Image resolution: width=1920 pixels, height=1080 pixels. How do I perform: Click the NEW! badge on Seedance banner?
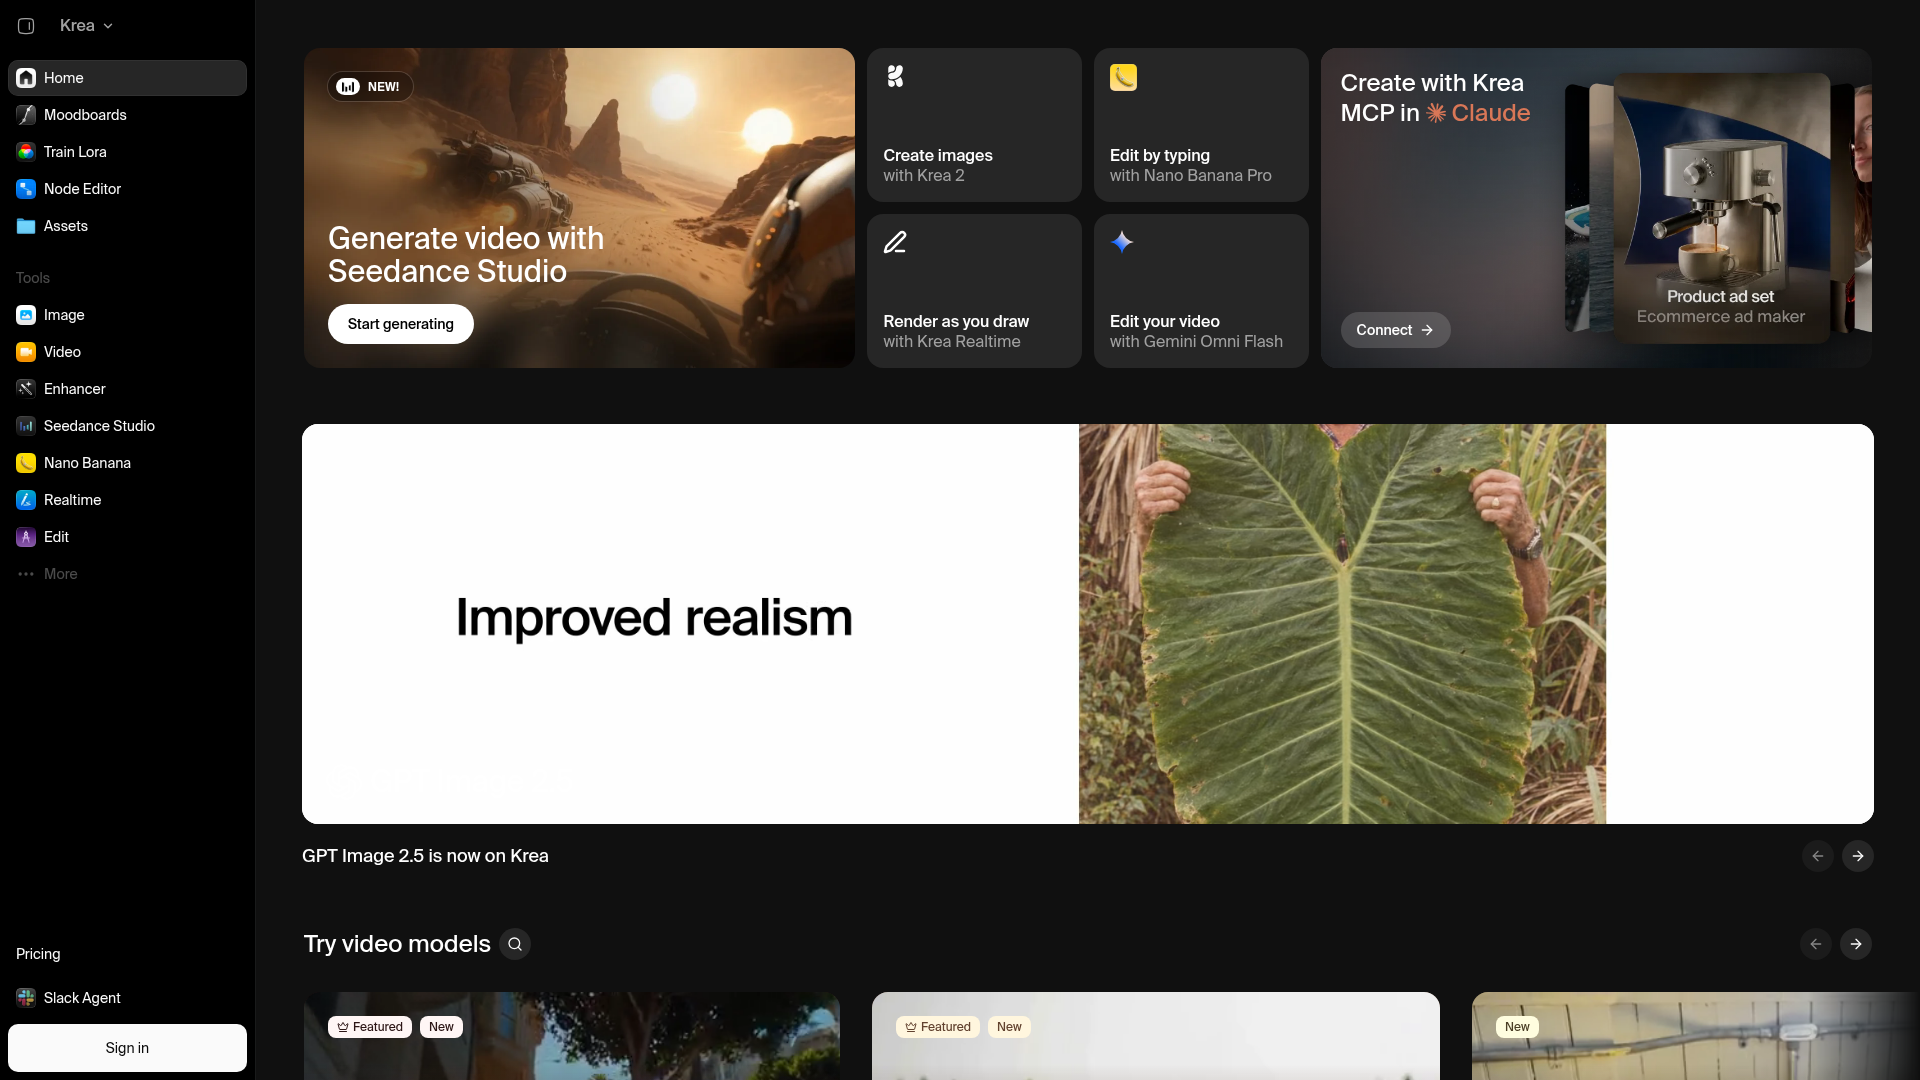point(370,87)
